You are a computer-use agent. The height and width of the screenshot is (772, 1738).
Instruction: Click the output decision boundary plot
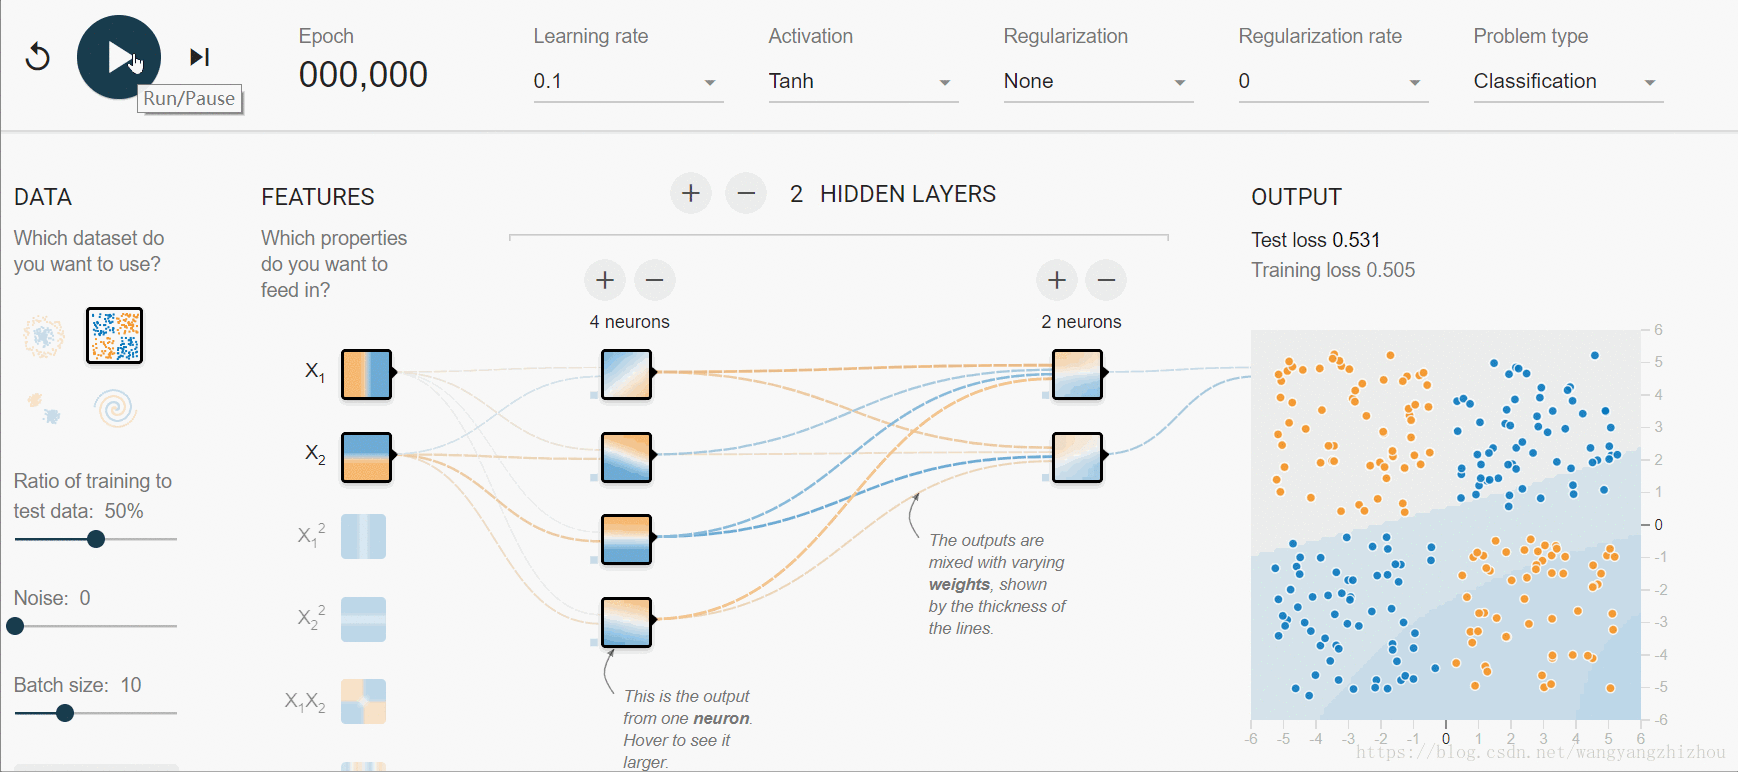[1446, 525]
